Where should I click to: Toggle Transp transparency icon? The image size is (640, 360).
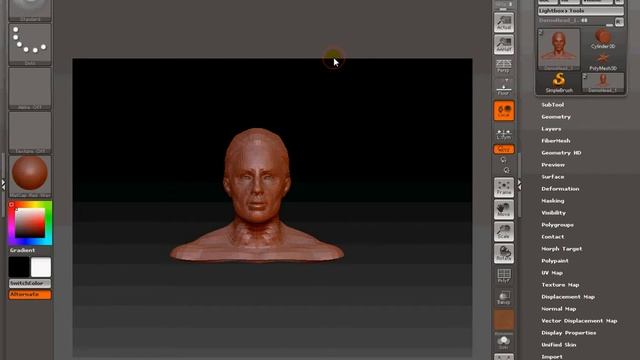click(x=504, y=298)
